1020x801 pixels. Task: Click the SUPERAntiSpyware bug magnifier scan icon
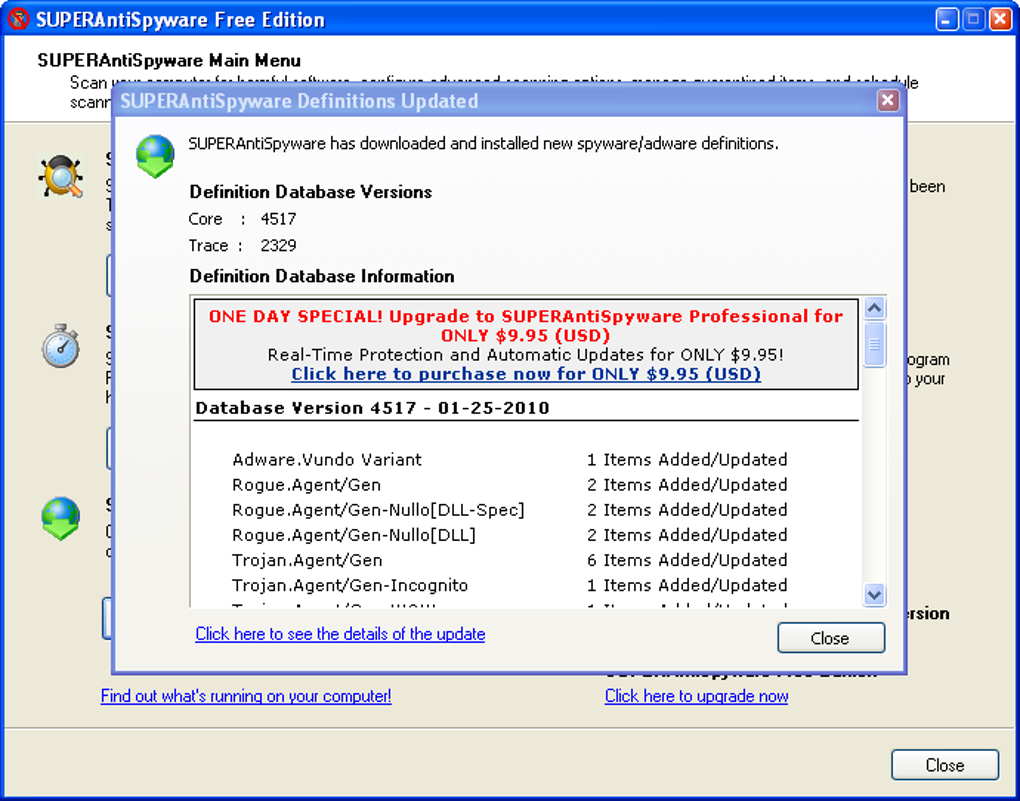(x=60, y=176)
